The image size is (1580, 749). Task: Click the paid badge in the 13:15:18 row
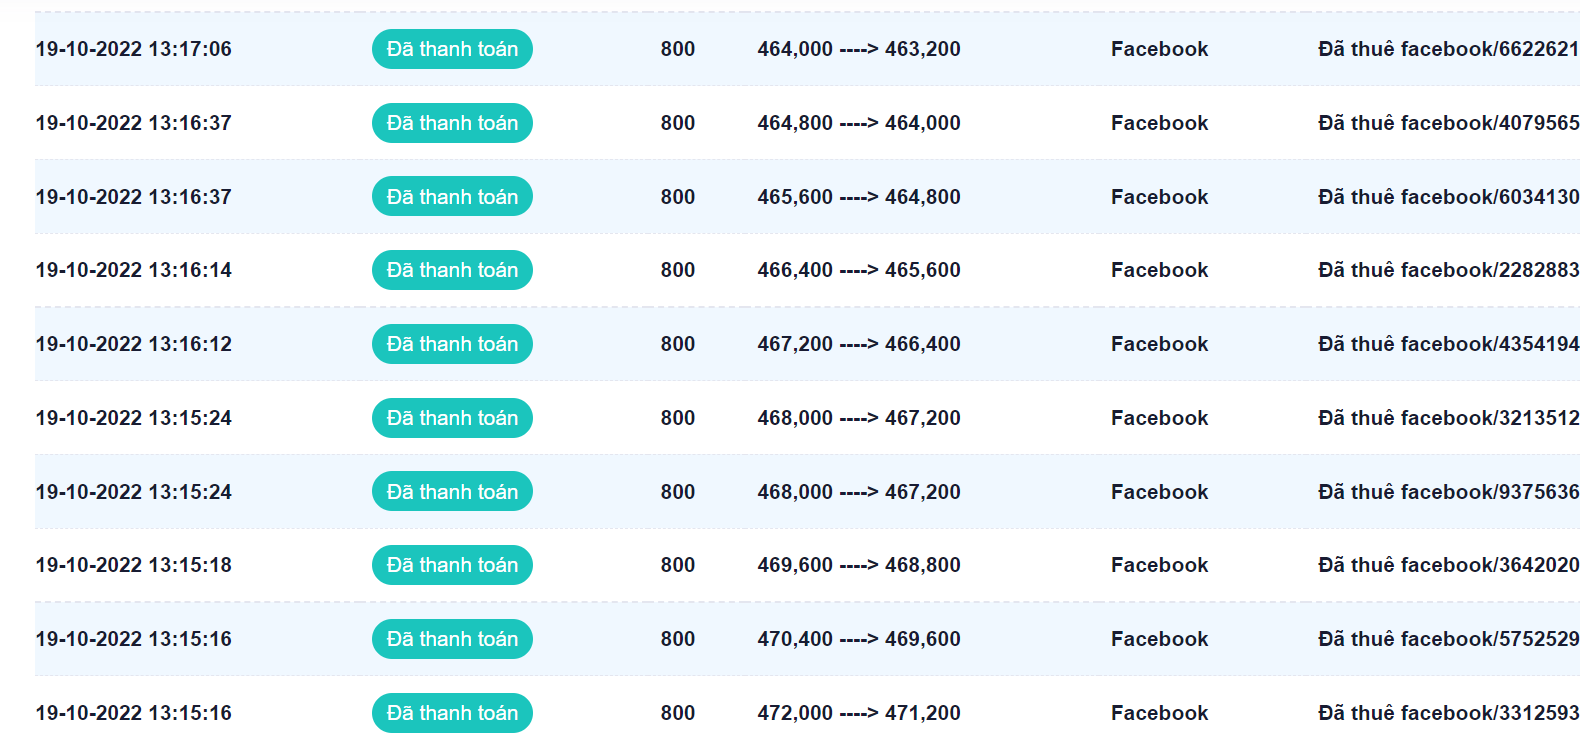coord(452,565)
